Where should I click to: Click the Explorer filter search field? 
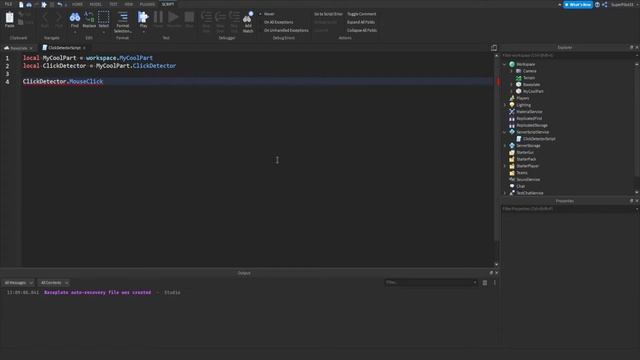pos(569,56)
